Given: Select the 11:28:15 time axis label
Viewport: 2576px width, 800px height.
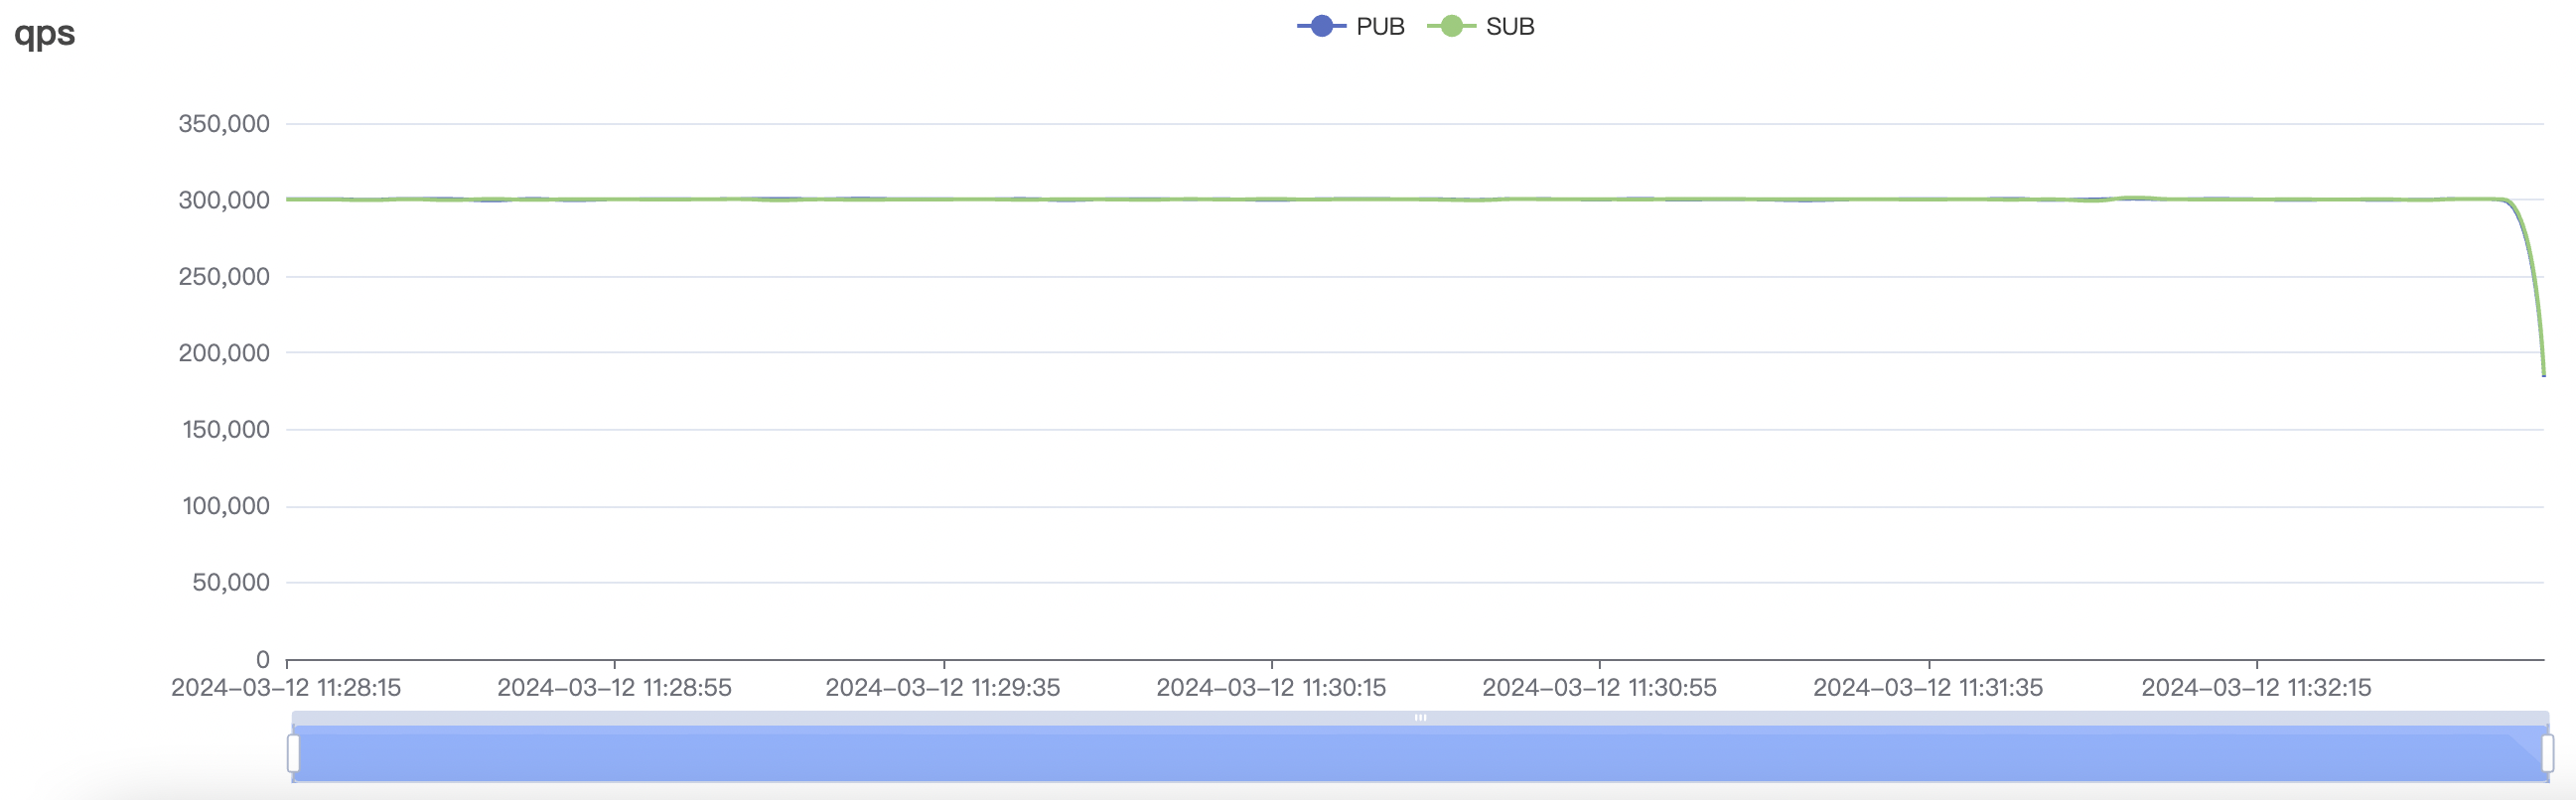Looking at the screenshot, I should pos(286,688).
